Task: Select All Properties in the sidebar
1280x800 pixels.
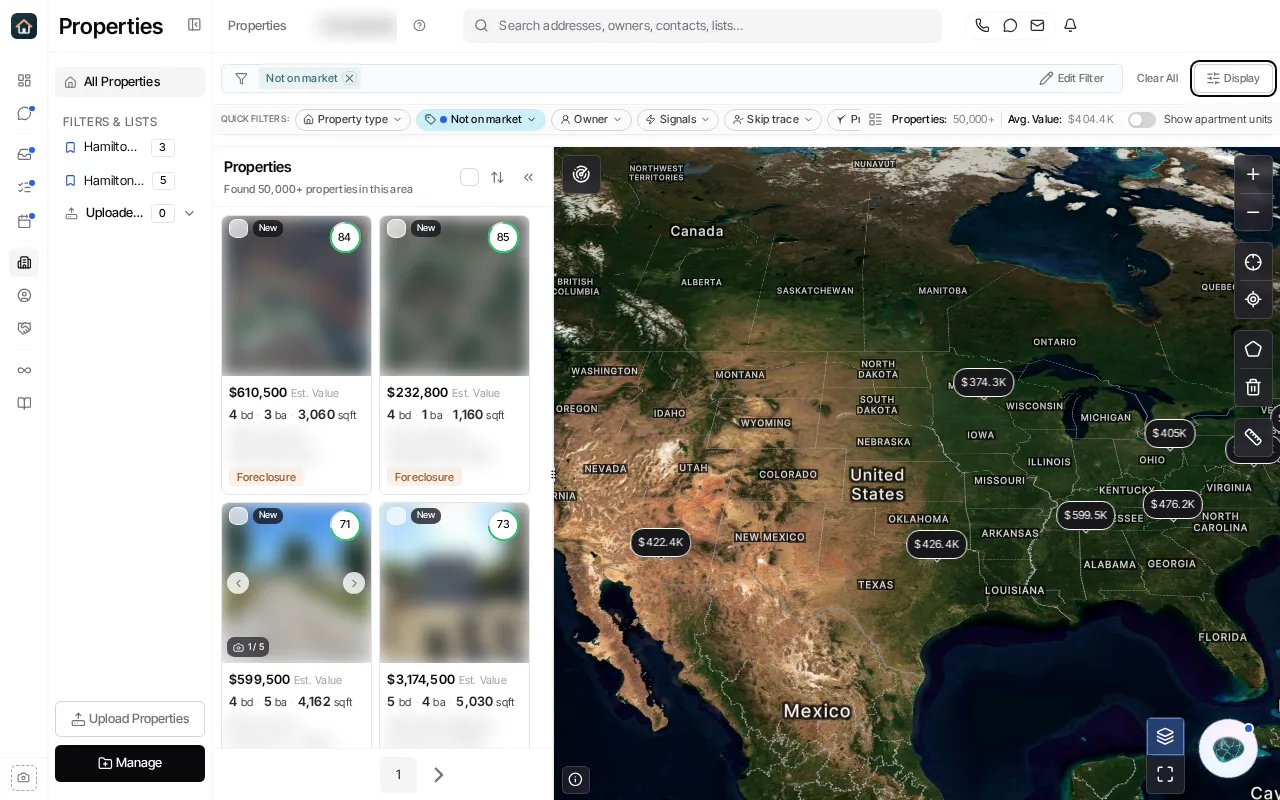Action: click(x=130, y=82)
